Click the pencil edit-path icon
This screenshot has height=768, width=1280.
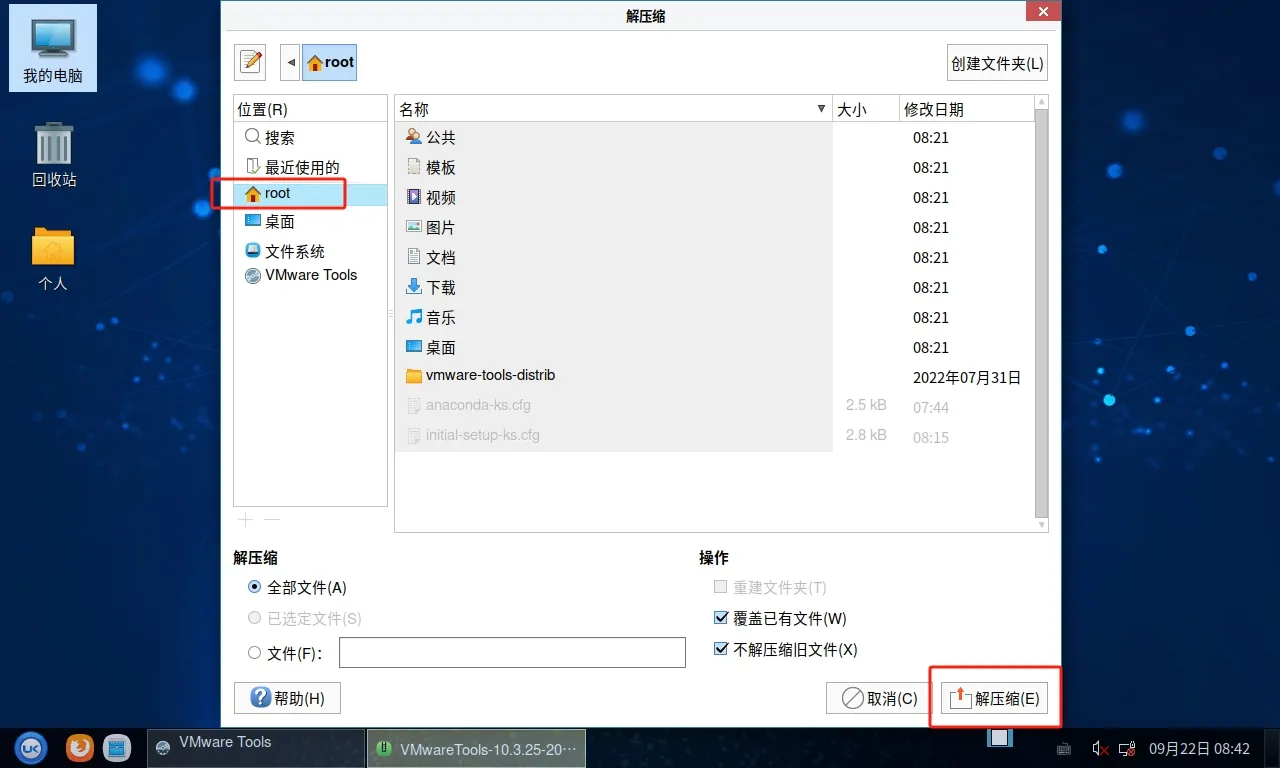pyautogui.click(x=250, y=62)
